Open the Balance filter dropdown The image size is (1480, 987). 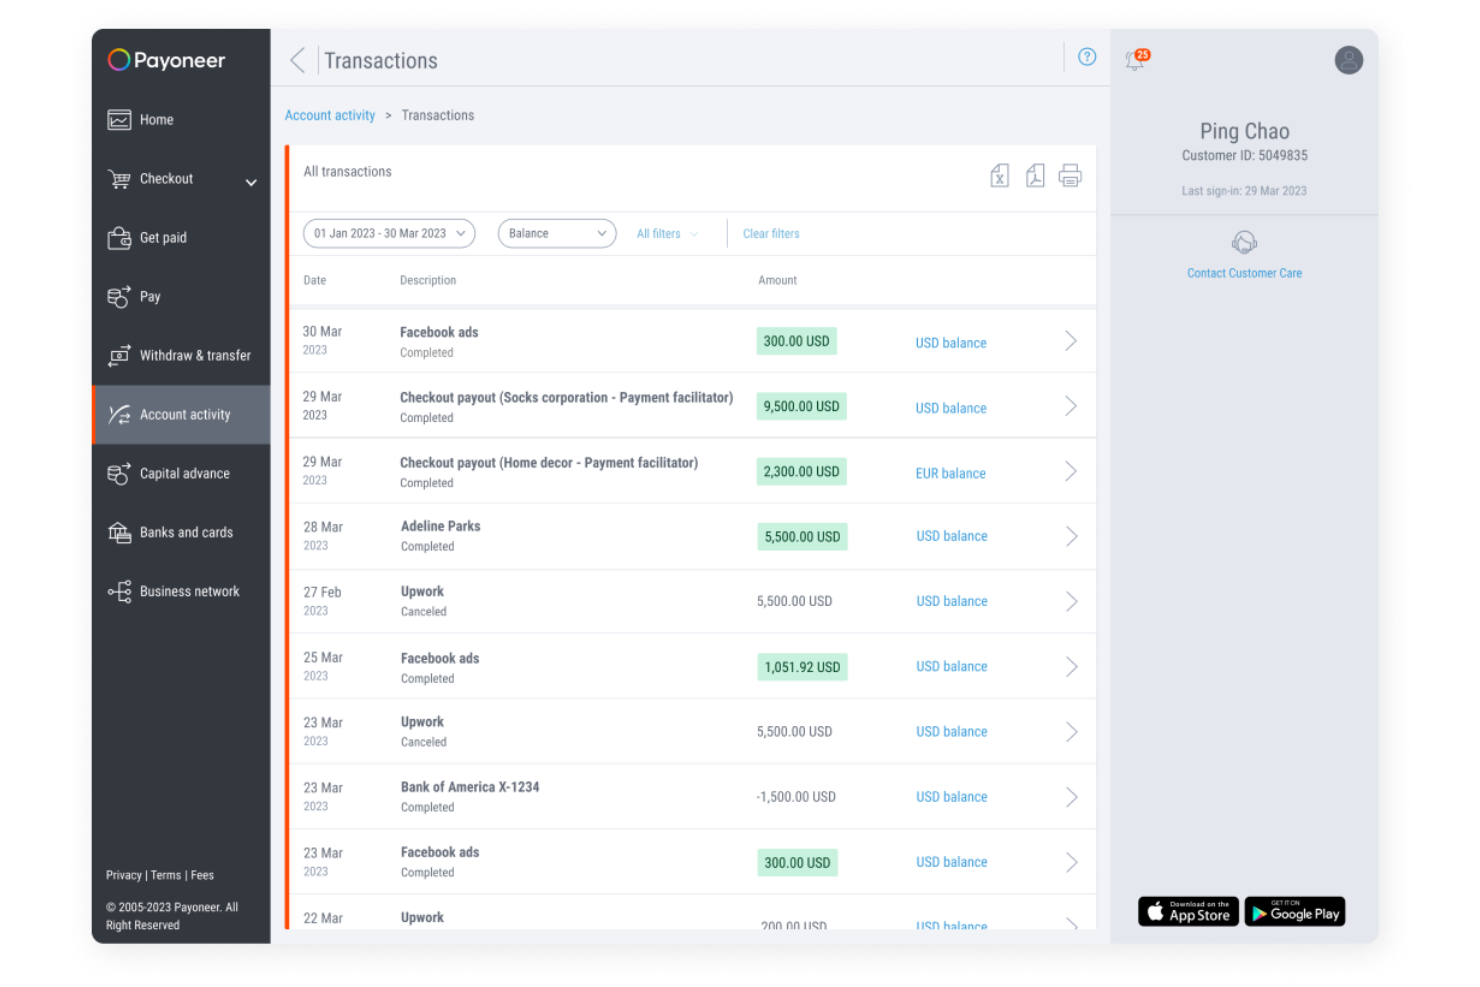click(557, 233)
